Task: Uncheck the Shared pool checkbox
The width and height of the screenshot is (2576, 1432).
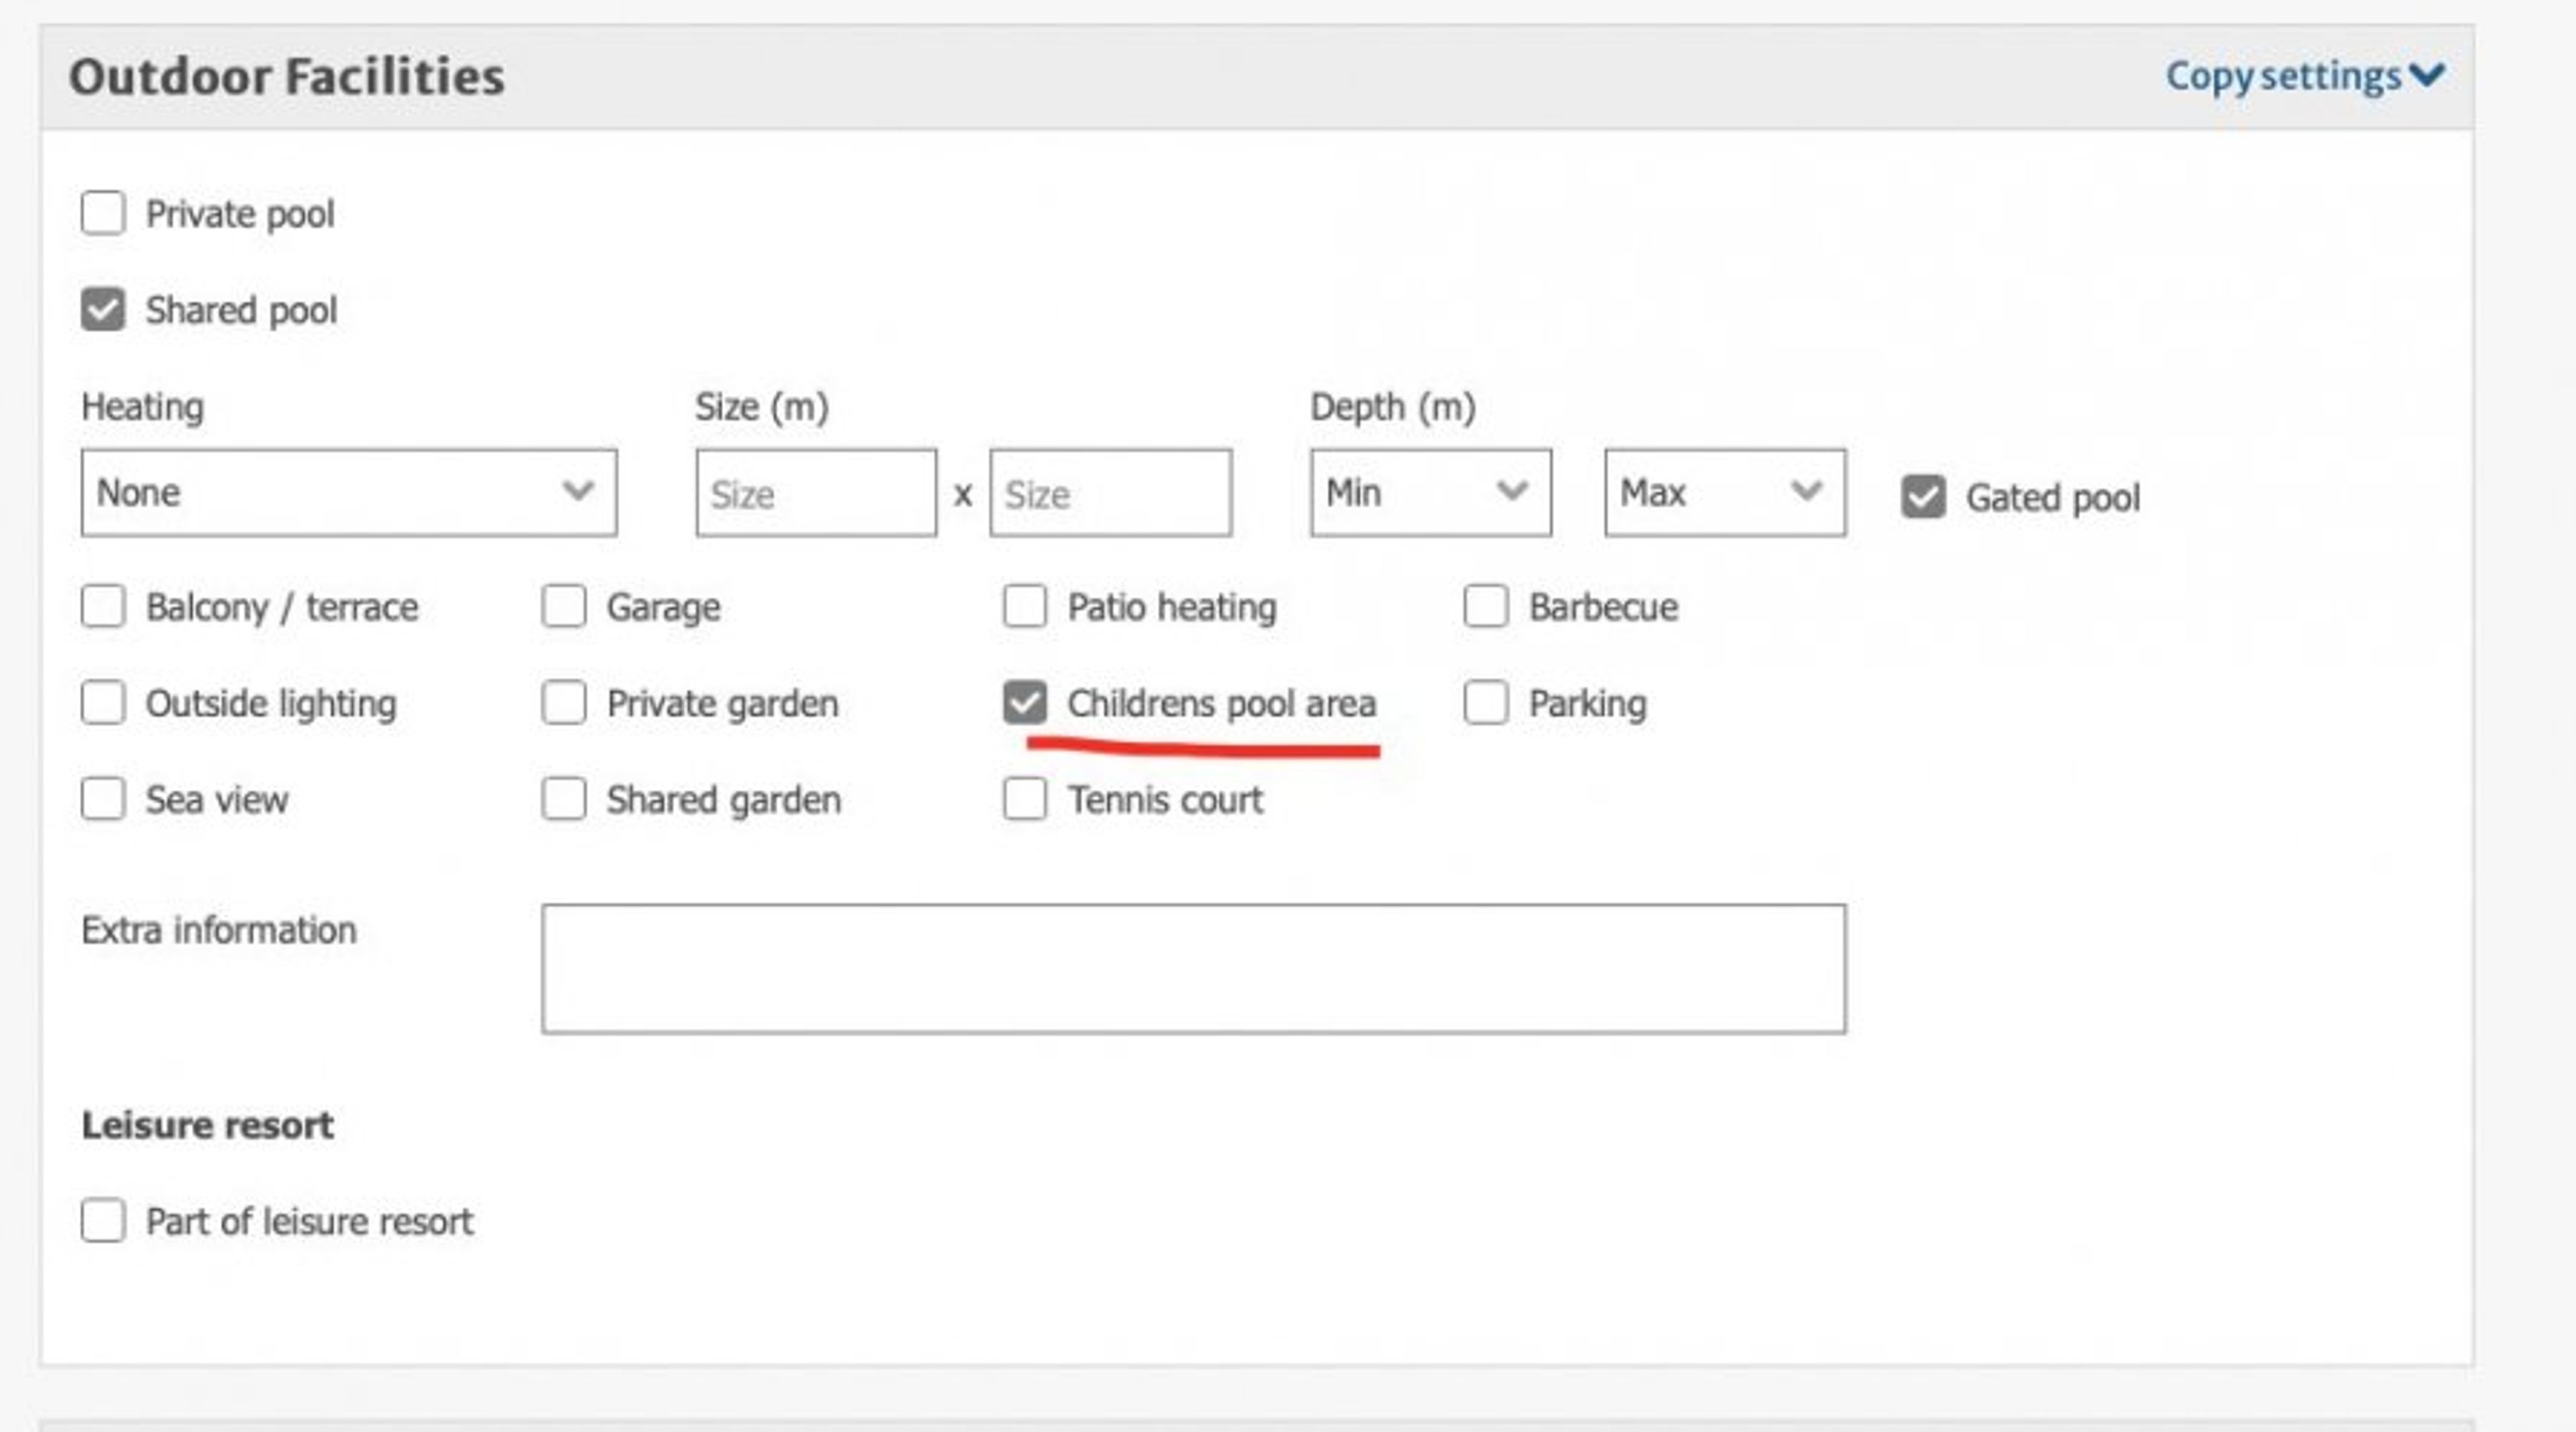Action: coord(103,309)
